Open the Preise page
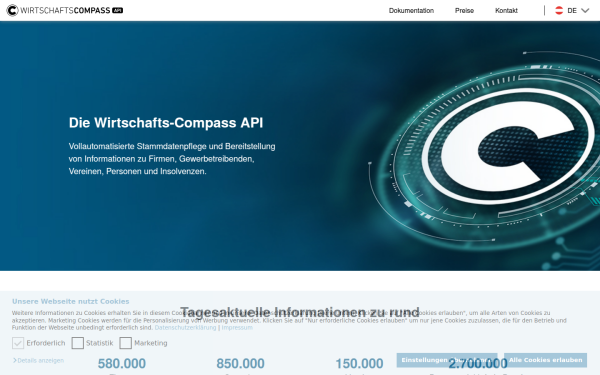This screenshot has height=375, width=600. click(464, 11)
